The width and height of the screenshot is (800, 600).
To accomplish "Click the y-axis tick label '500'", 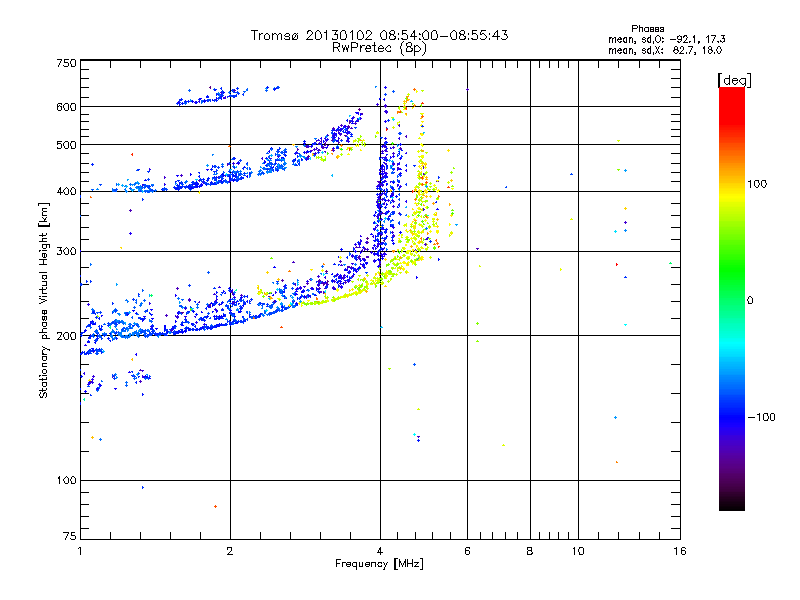I will [66, 145].
